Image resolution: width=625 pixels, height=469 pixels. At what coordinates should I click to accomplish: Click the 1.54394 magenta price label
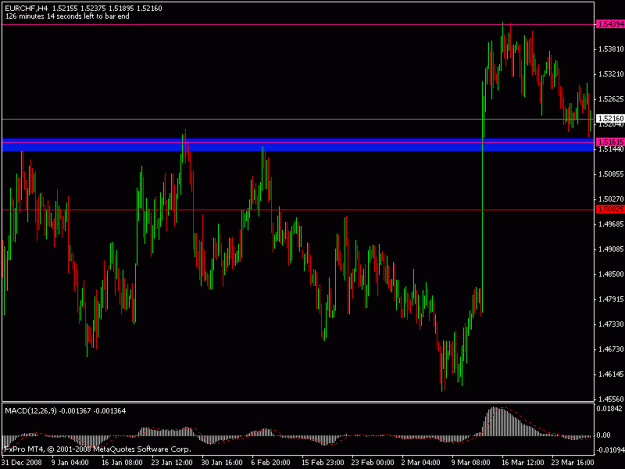tap(610, 24)
